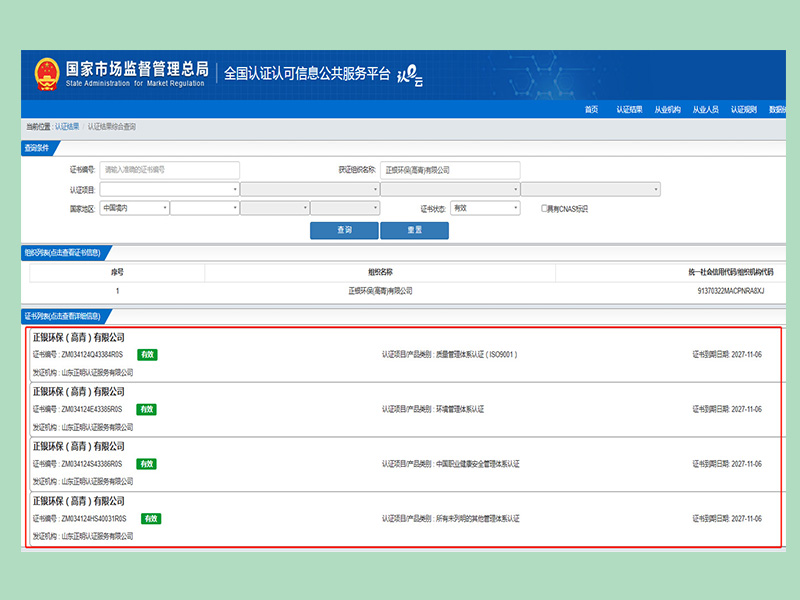Click 中国职业健康安全管理体系认证 category text
This screenshot has width=800, height=600.
(478, 464)
